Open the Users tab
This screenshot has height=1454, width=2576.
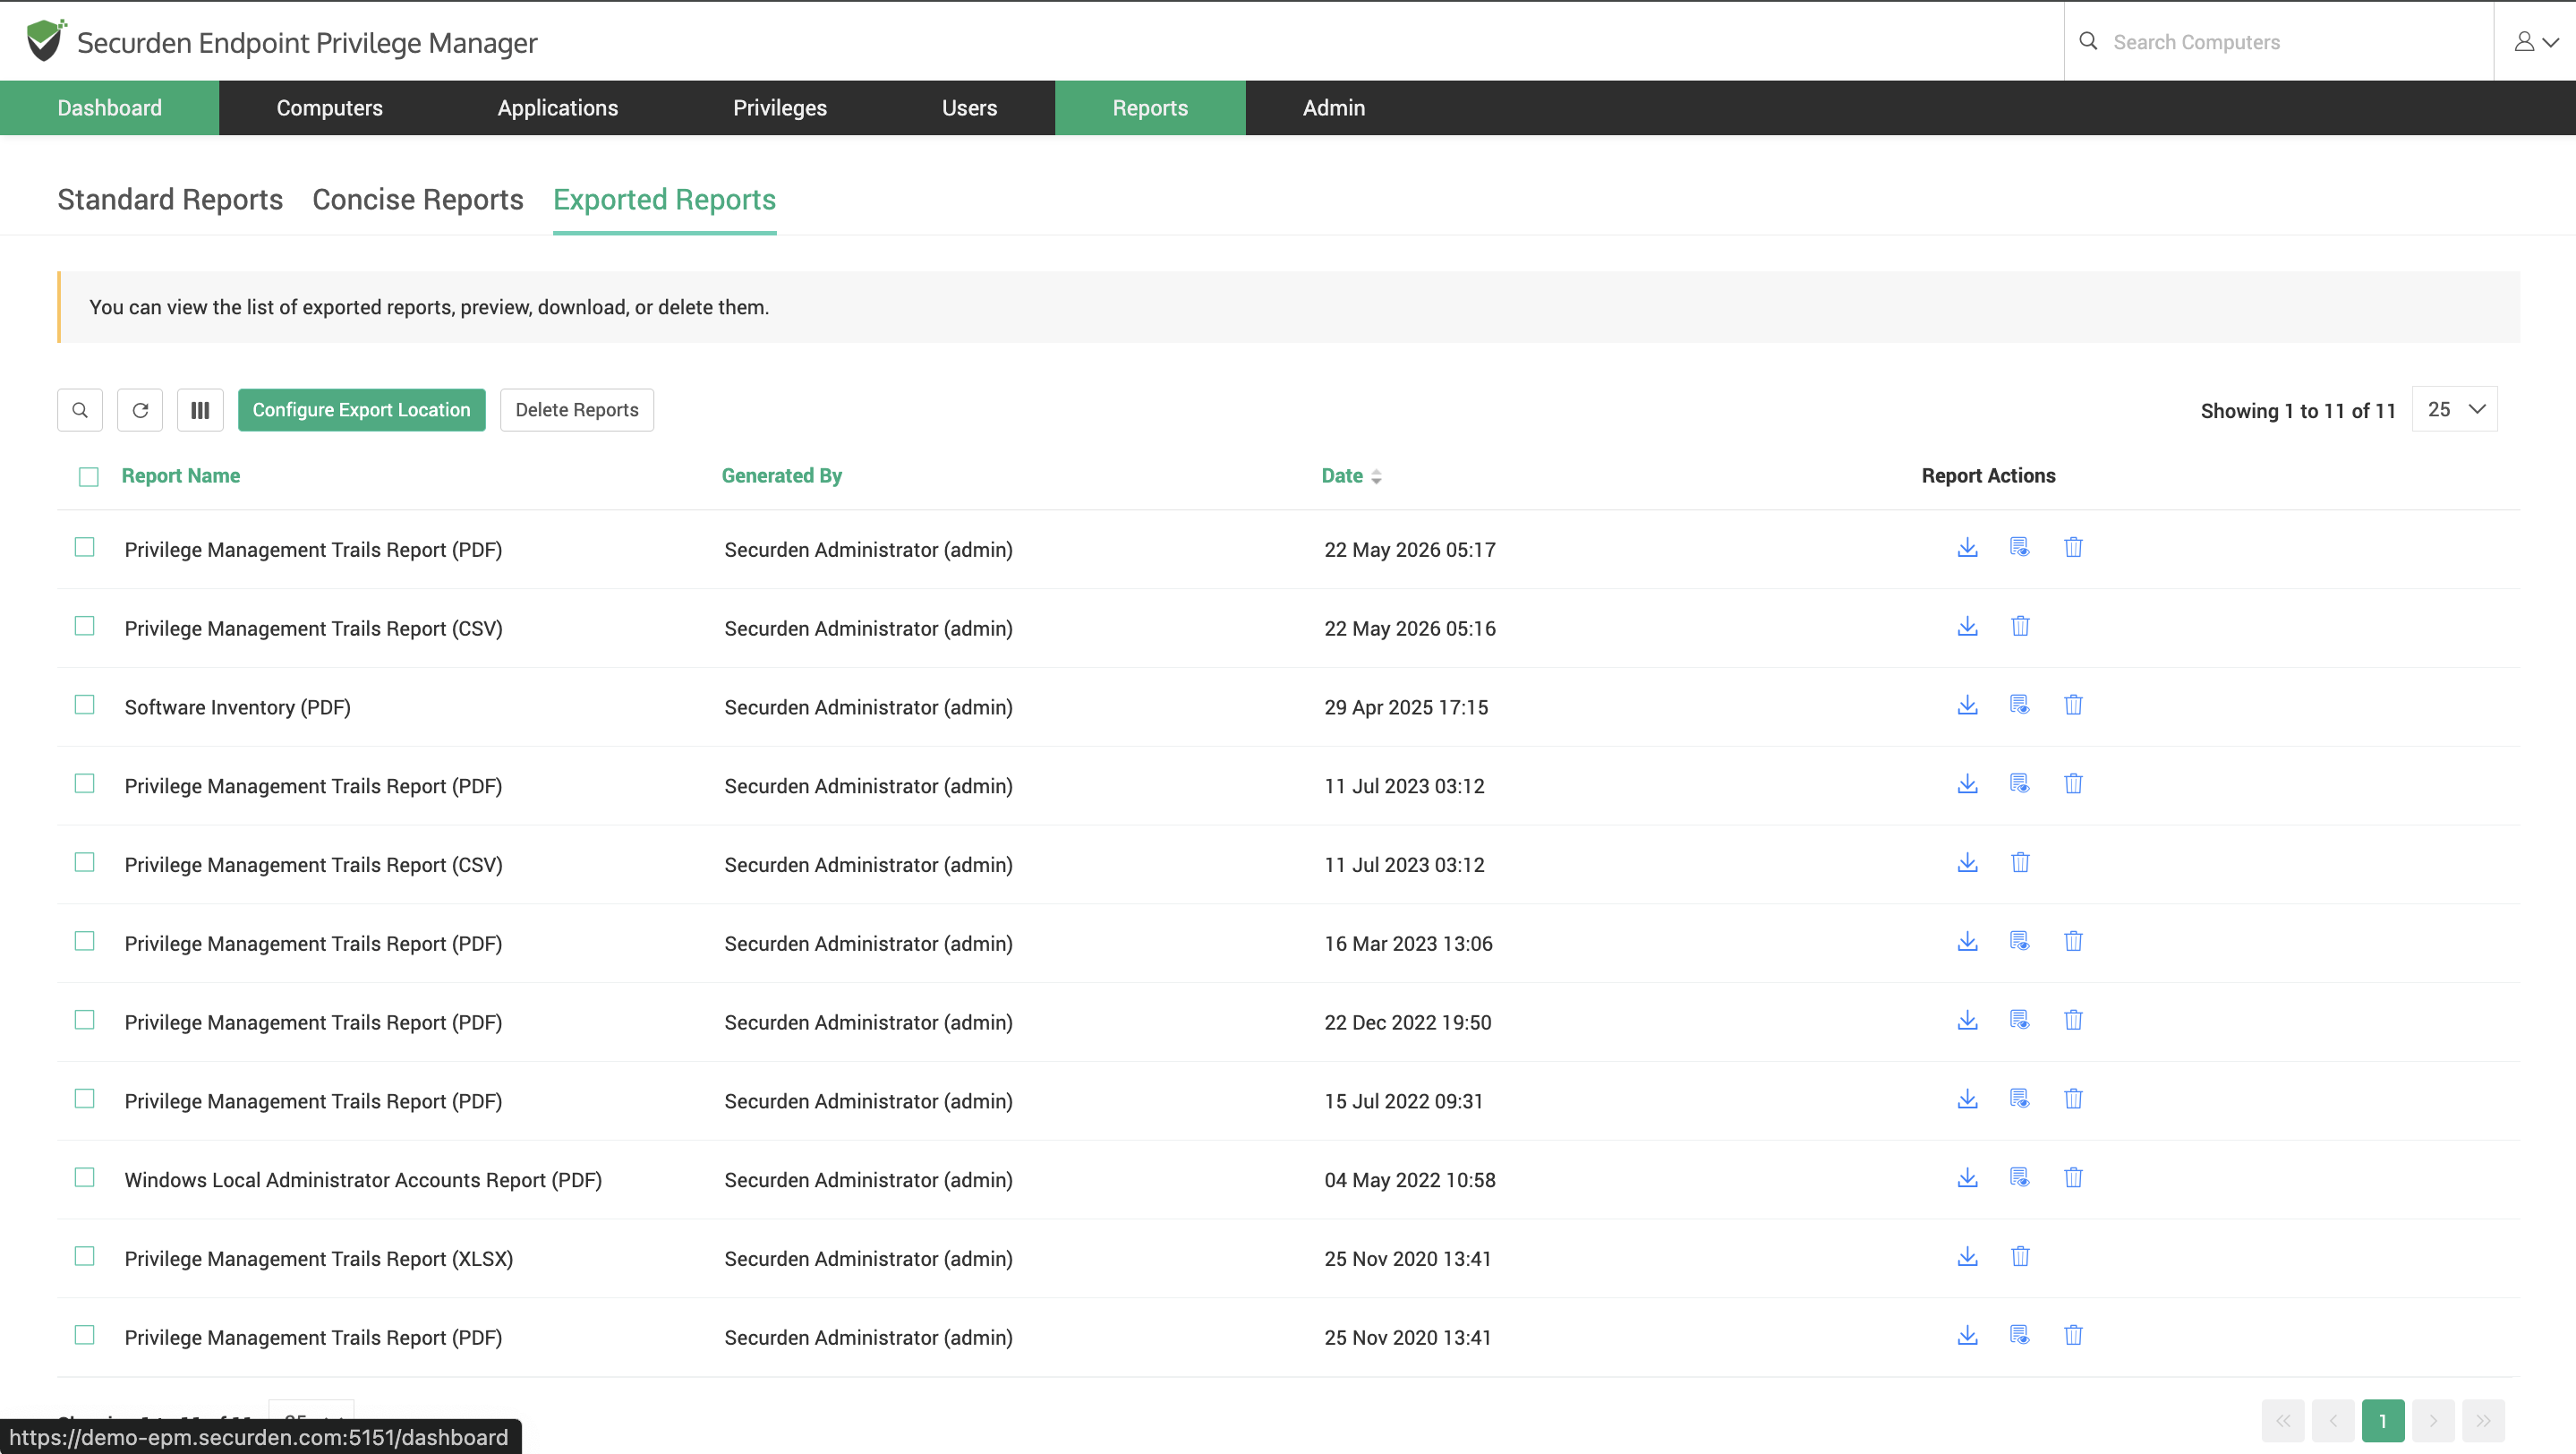(969, 108)
